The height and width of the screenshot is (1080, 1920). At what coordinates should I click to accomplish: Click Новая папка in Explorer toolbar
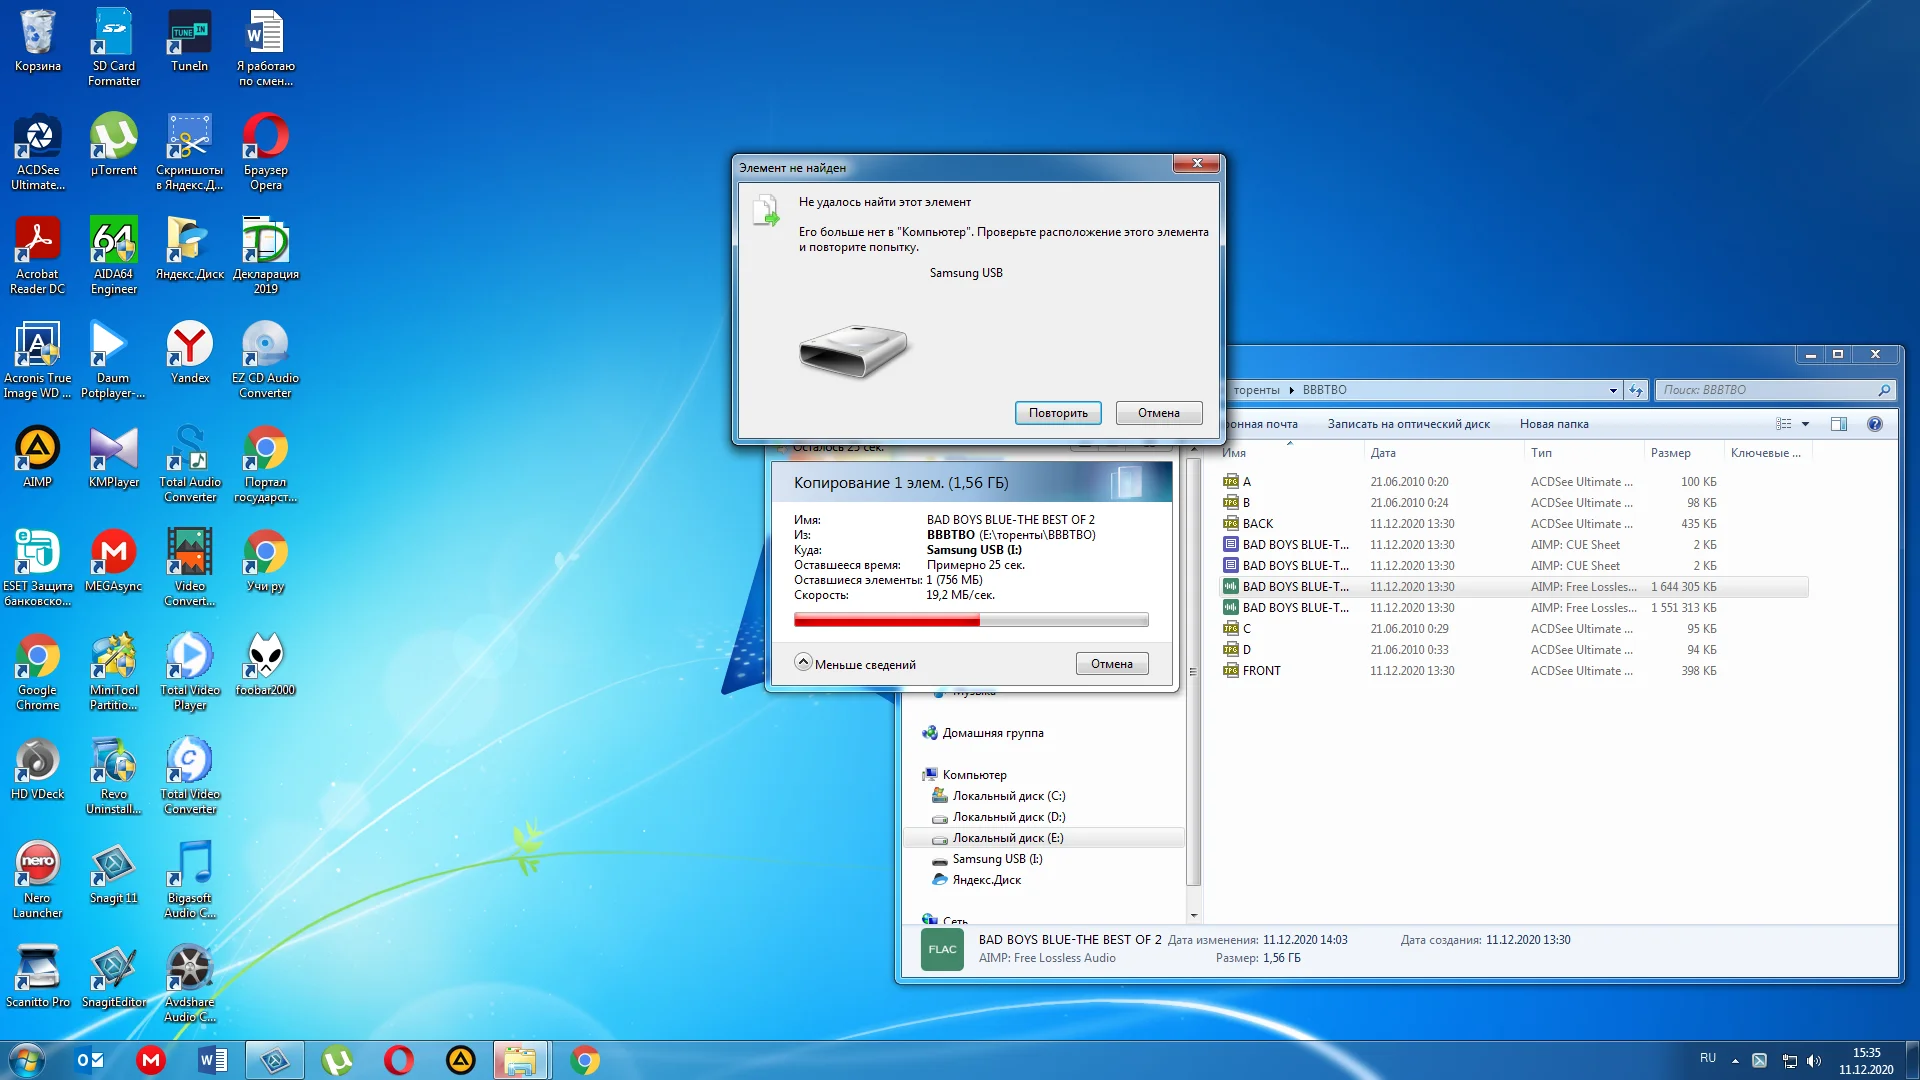(1553, 424)
